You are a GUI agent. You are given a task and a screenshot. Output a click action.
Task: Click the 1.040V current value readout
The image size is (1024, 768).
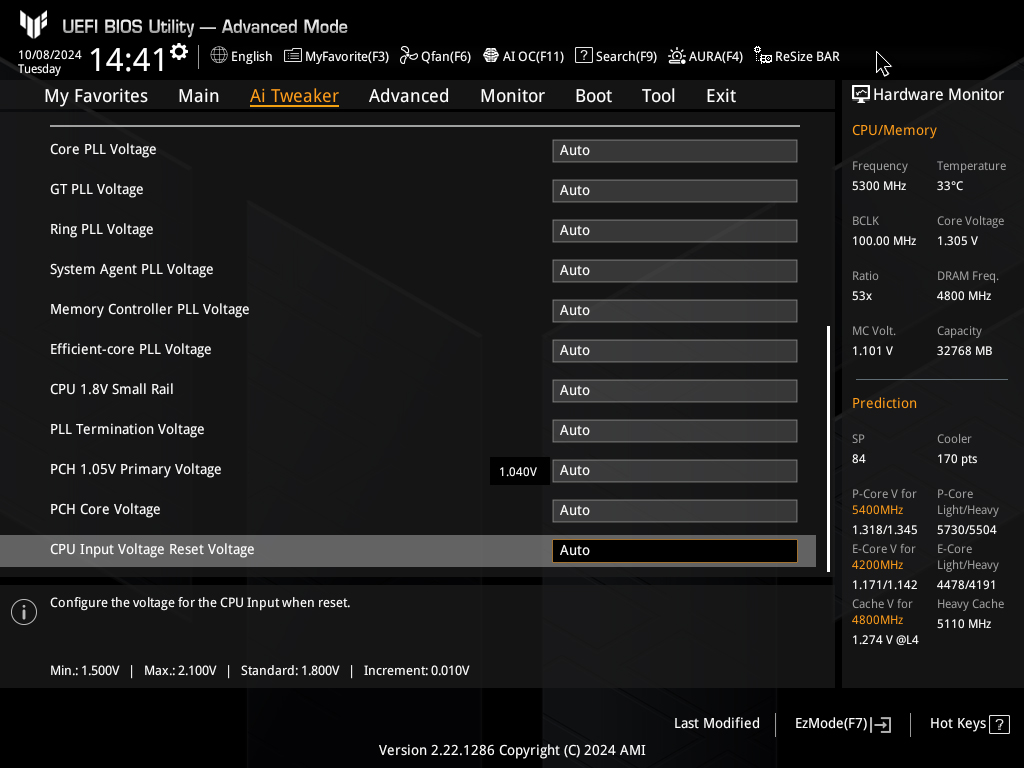pyautogui.click(x=519, y=472)
